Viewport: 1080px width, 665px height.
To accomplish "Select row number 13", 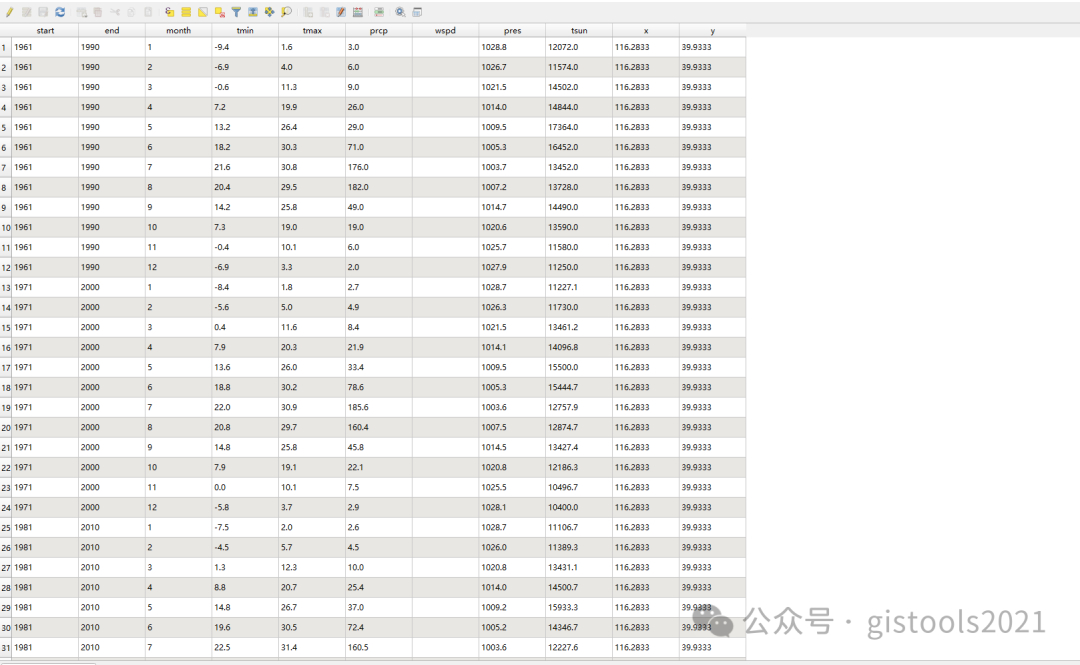I will tap(6, 287).
